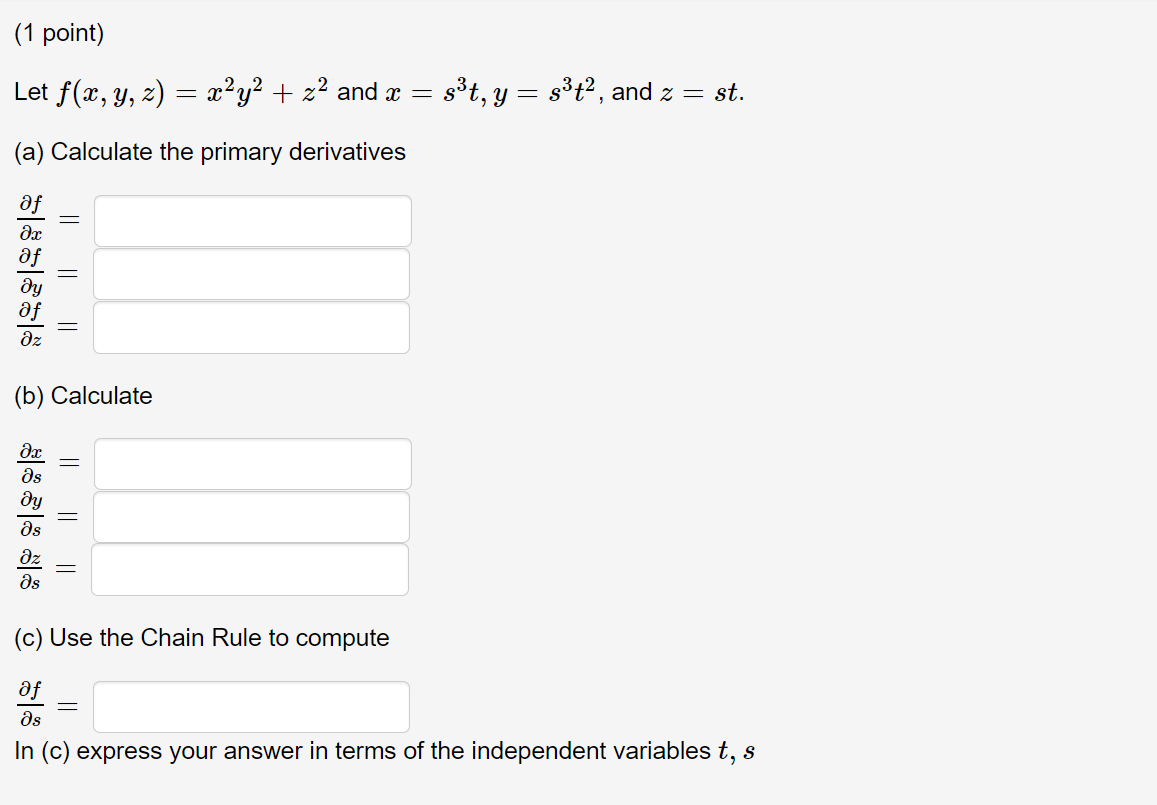1157x805 pixels.
Task: Click the ∂x/∂s fraction label
Action: 31,463
